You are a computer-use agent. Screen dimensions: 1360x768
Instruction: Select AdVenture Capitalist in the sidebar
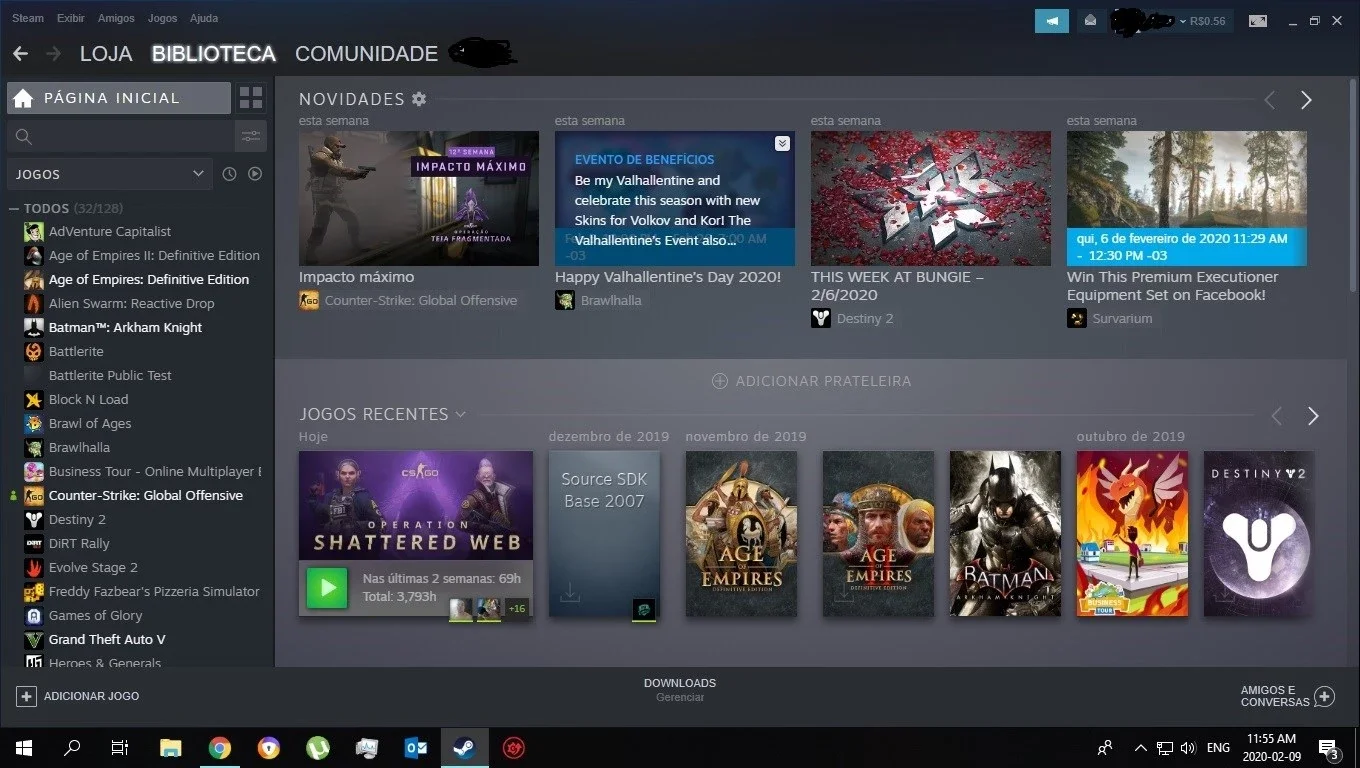click(x=110, y=231)
